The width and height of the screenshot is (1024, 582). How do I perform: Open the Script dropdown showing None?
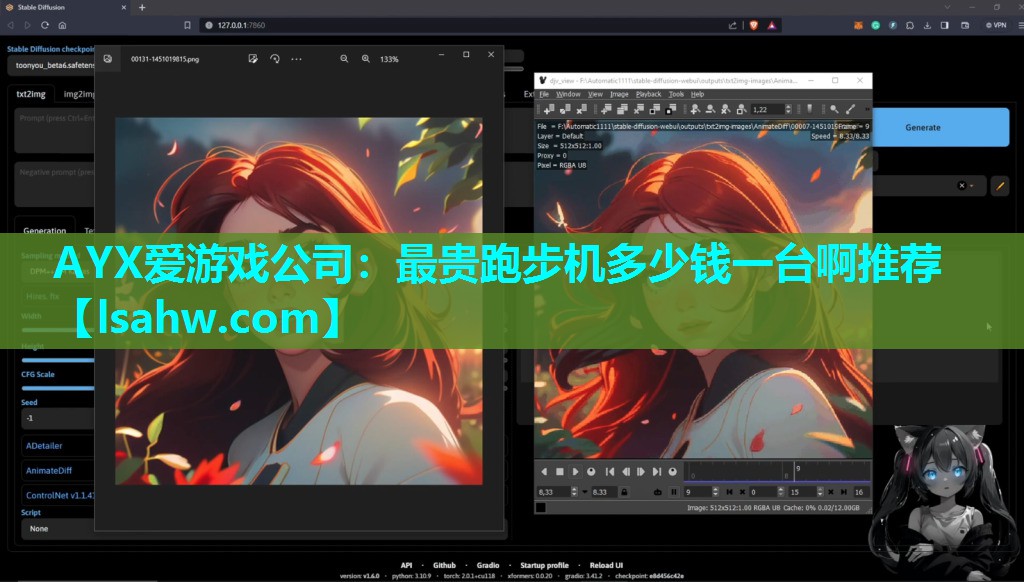tap(57, 528)
